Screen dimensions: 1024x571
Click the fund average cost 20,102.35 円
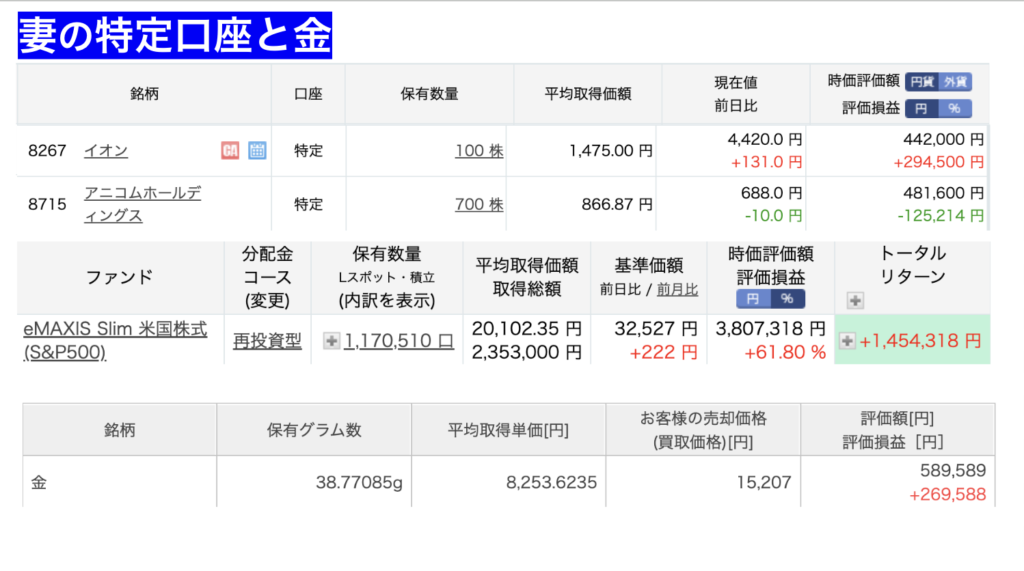pyautogui.click(x=527, y=329)
